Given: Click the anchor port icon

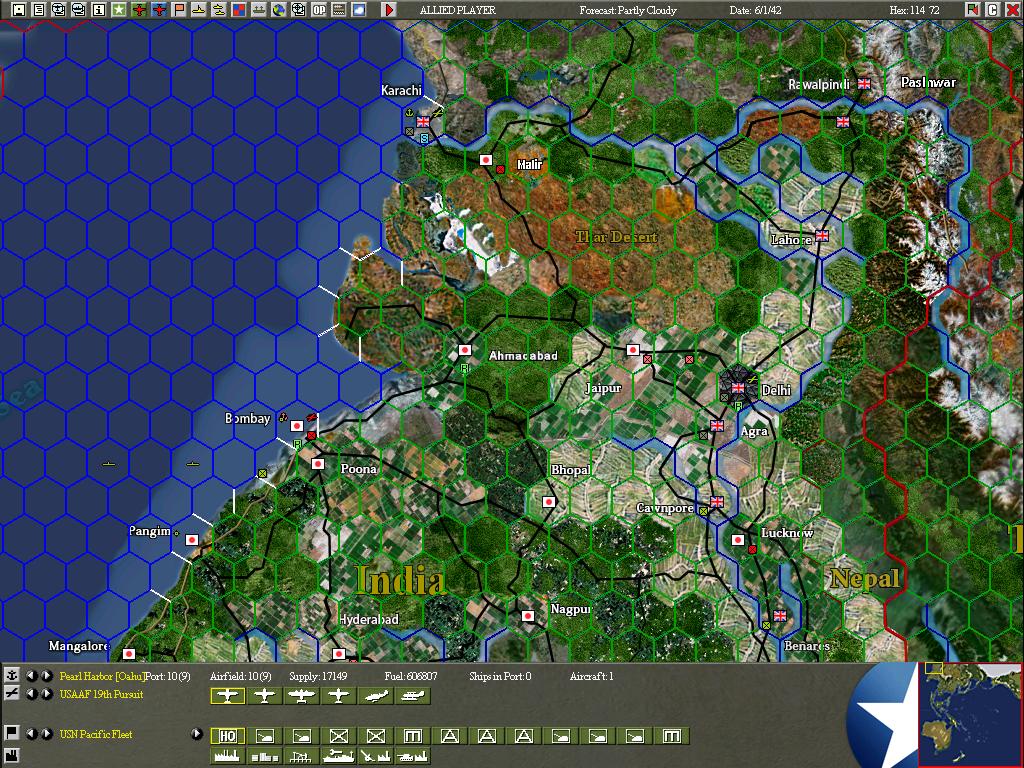Looking at the screenshot, I should [x=11, y=675].
